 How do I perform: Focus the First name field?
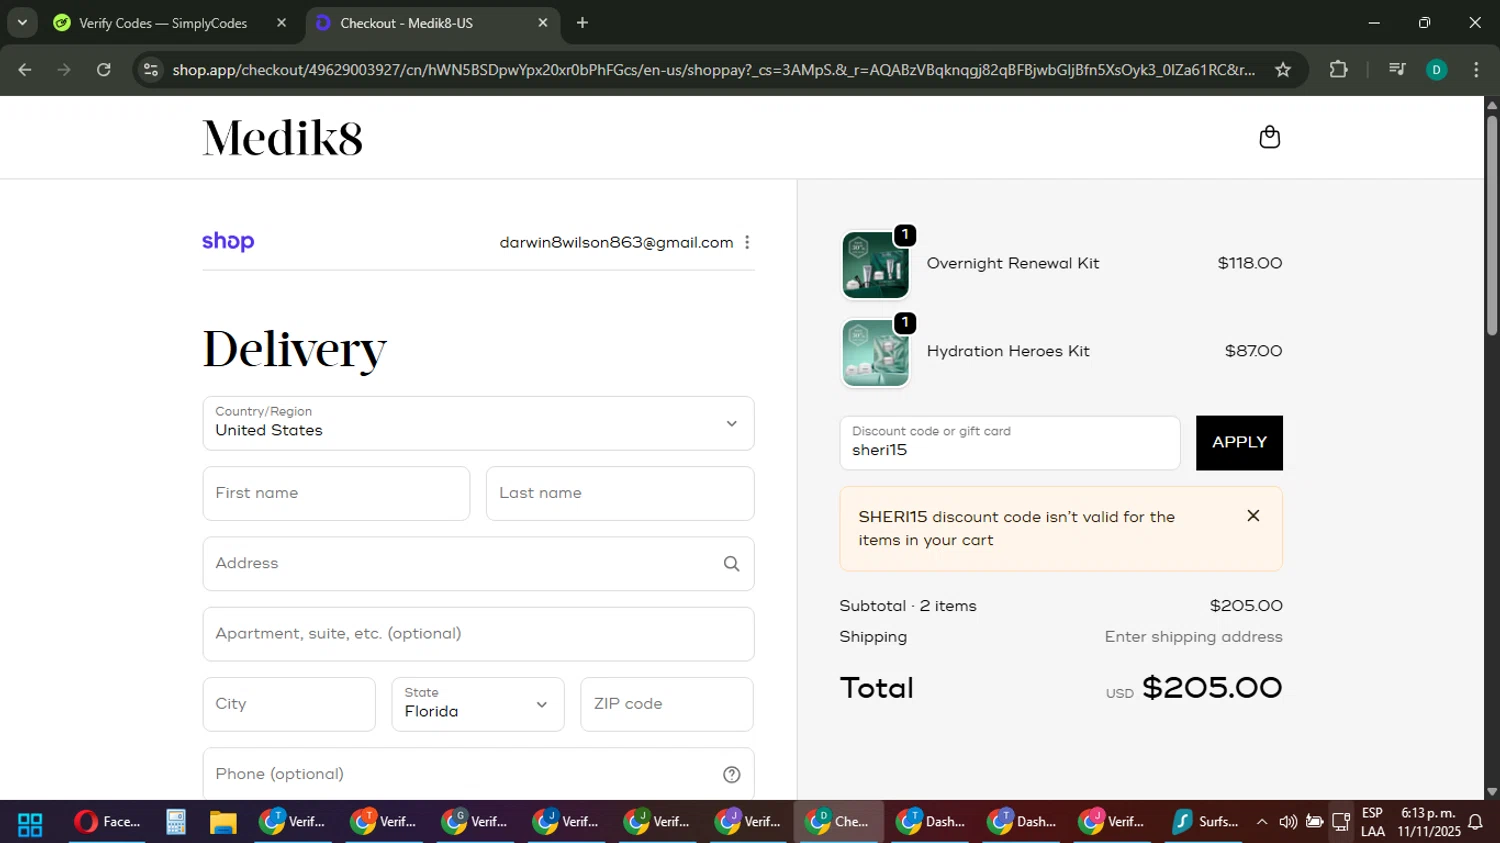tap(336, 493)
